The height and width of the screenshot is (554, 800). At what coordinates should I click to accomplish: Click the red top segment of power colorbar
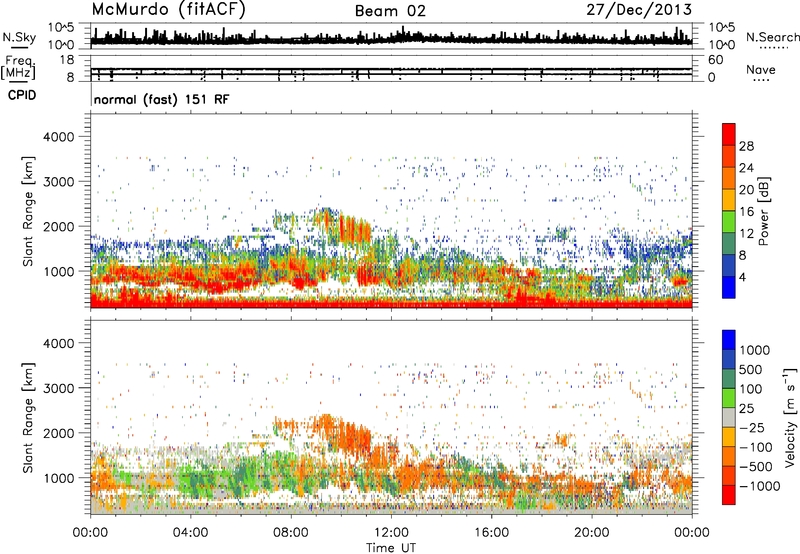pos(729,134)
